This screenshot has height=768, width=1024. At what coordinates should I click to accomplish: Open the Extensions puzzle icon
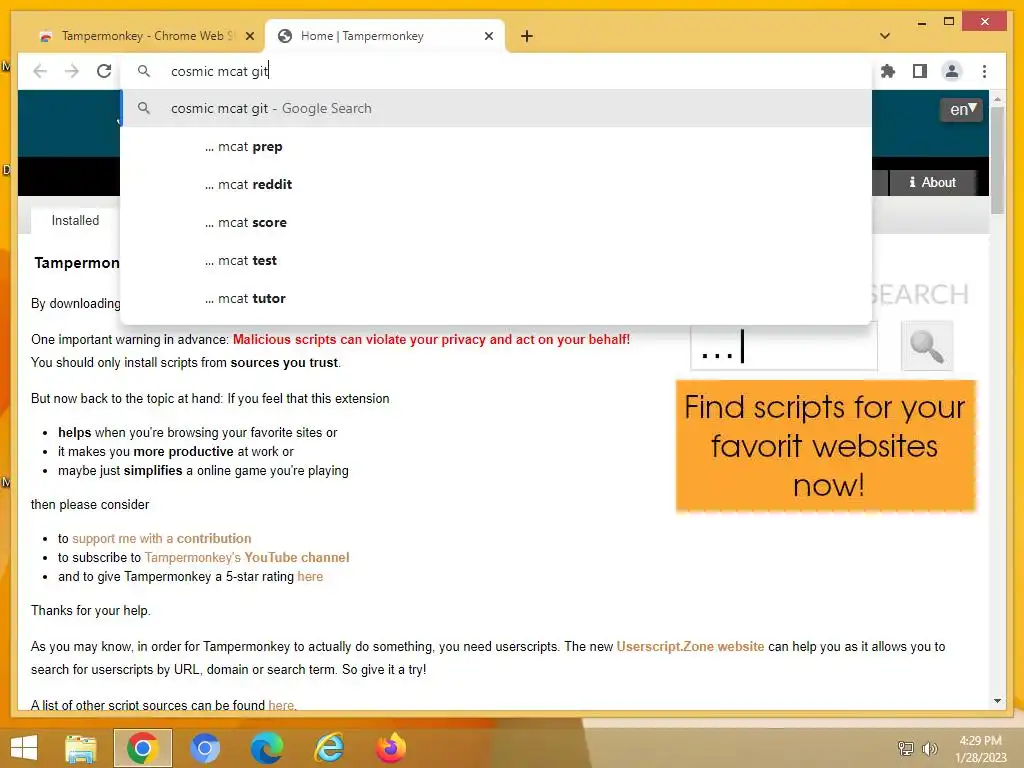(888, 71)
